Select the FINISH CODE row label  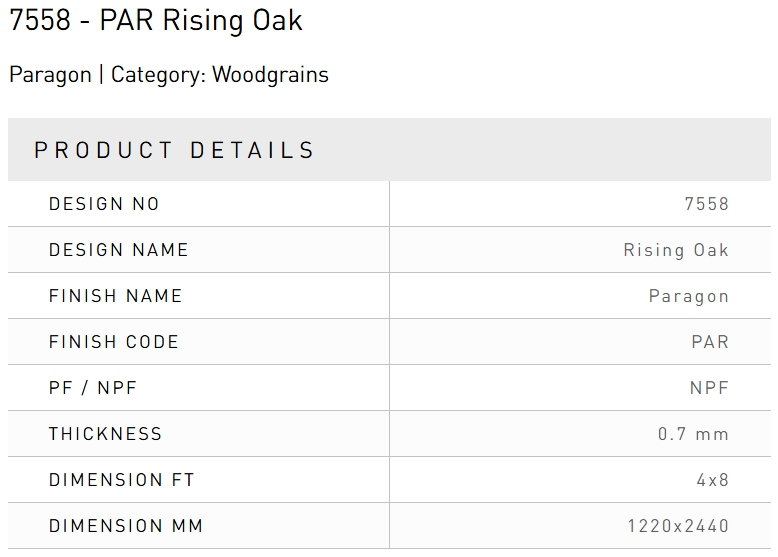pos(114,342)
